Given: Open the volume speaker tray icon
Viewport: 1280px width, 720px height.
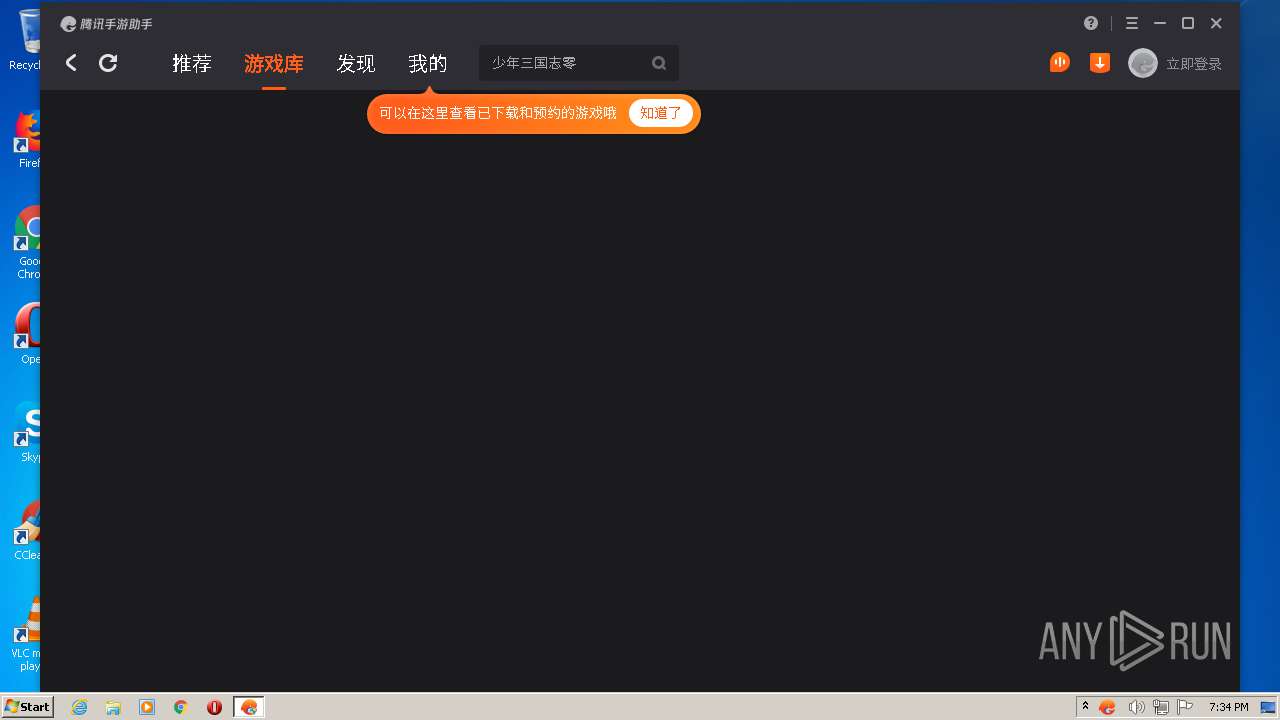Looking at the screenshot, I should click(x=1136, y=707).
